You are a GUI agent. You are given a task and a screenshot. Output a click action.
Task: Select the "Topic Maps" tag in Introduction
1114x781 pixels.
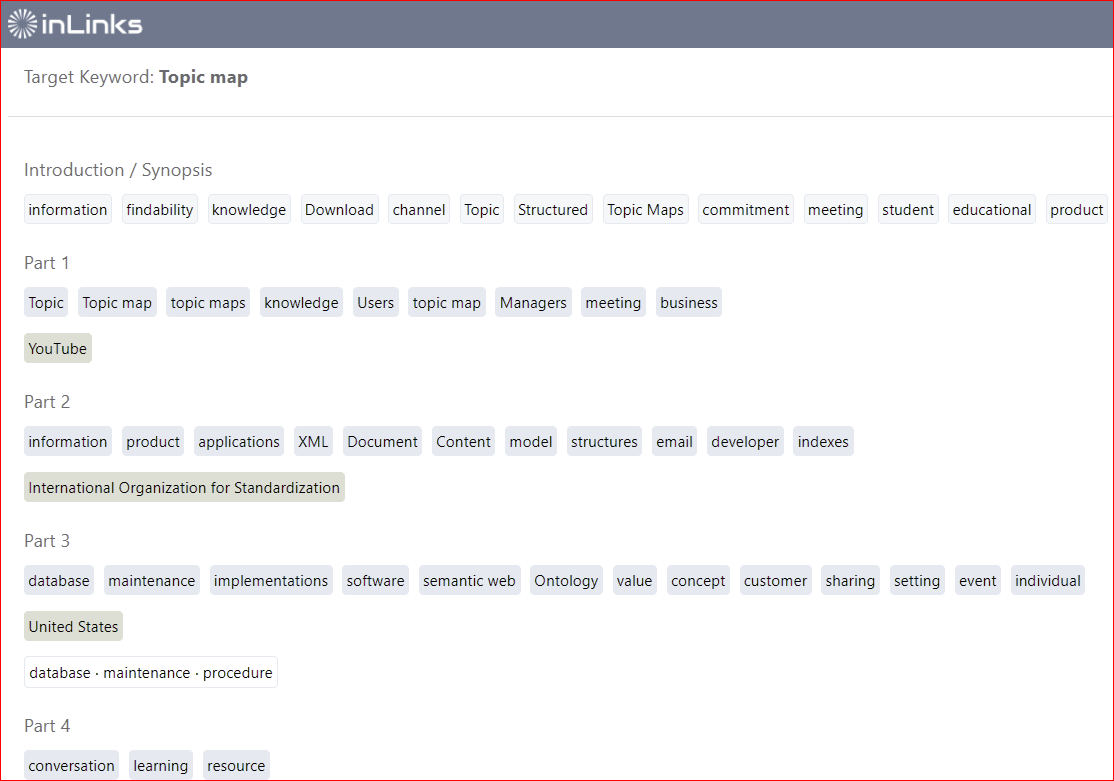[x=646, y=210]
